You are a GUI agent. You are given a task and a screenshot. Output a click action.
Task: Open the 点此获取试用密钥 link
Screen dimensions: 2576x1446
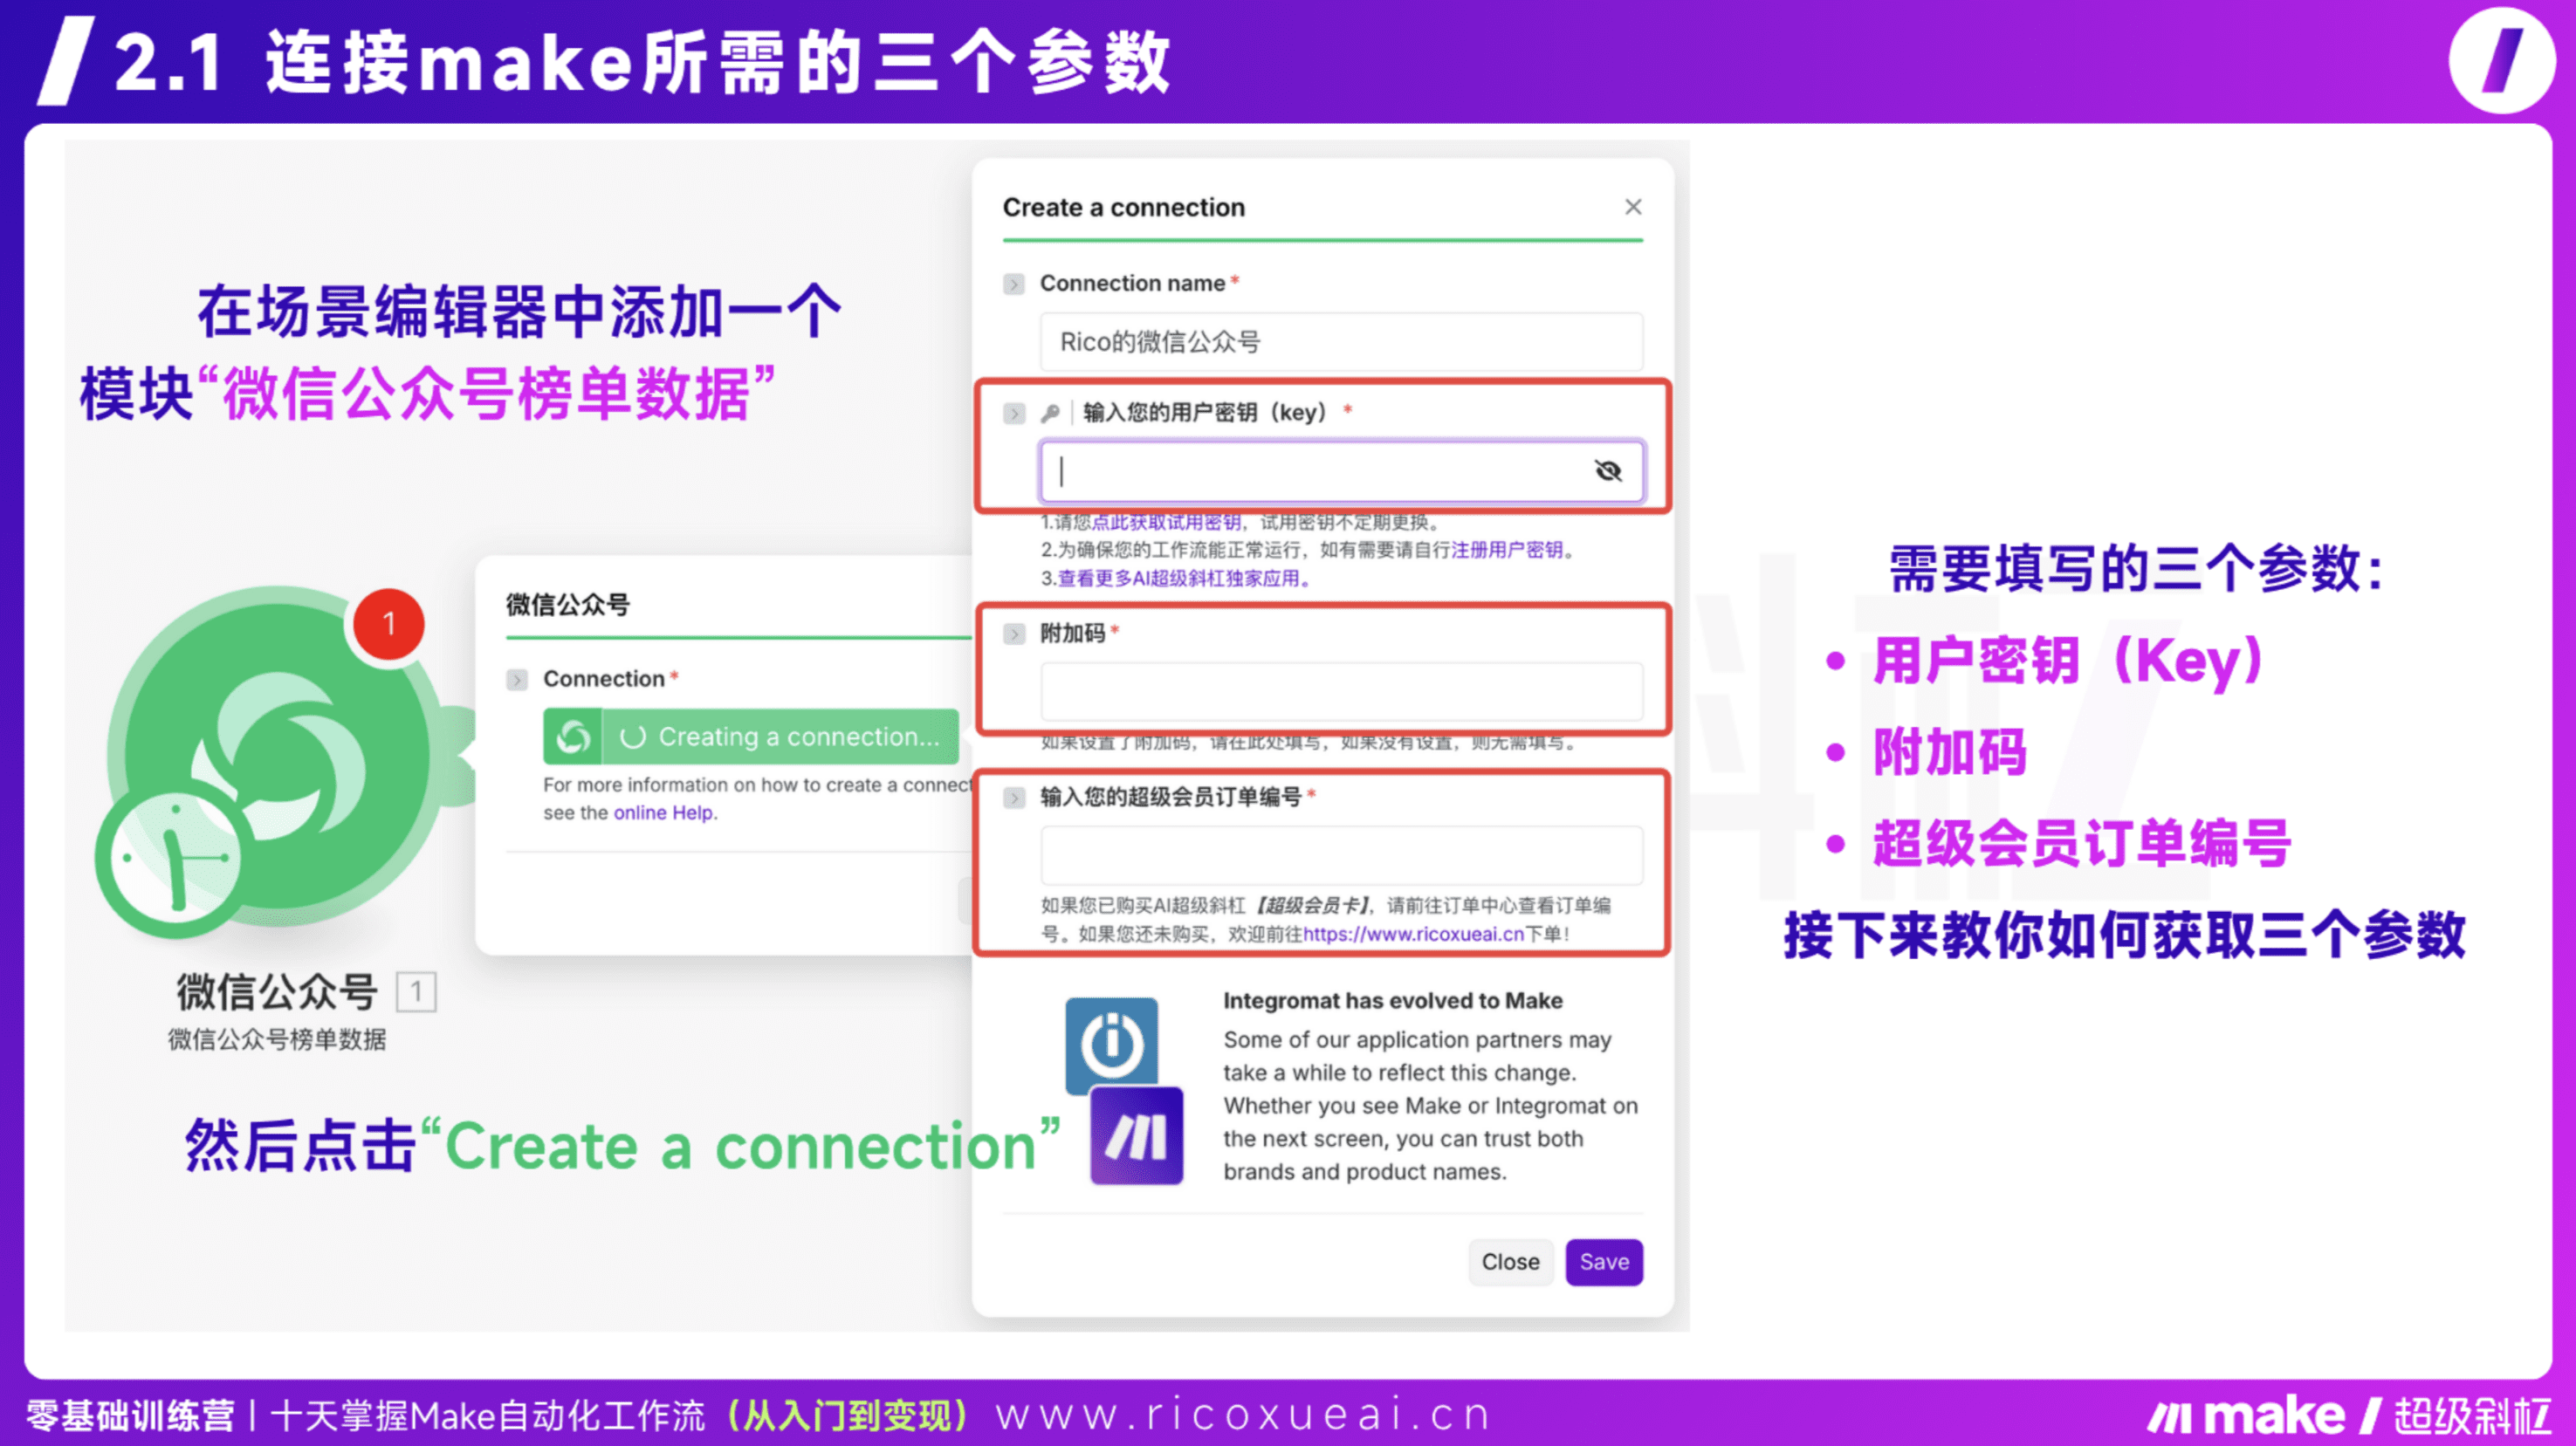tap(1166, 522)
